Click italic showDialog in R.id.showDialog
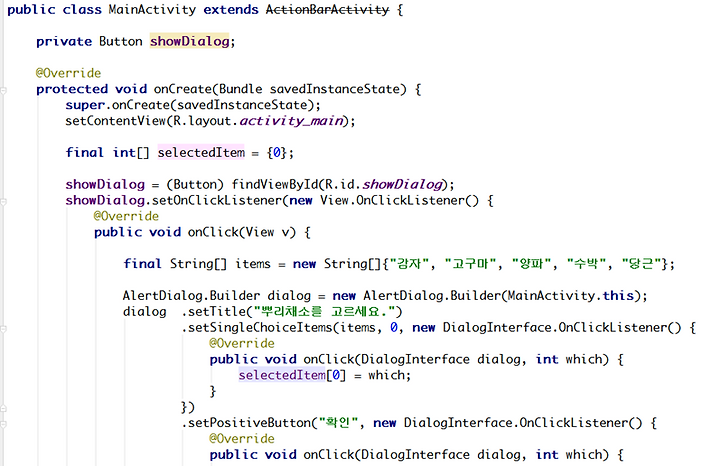This screenshot has height=466, width=720. pyautogui.click(x=402, y=185)
